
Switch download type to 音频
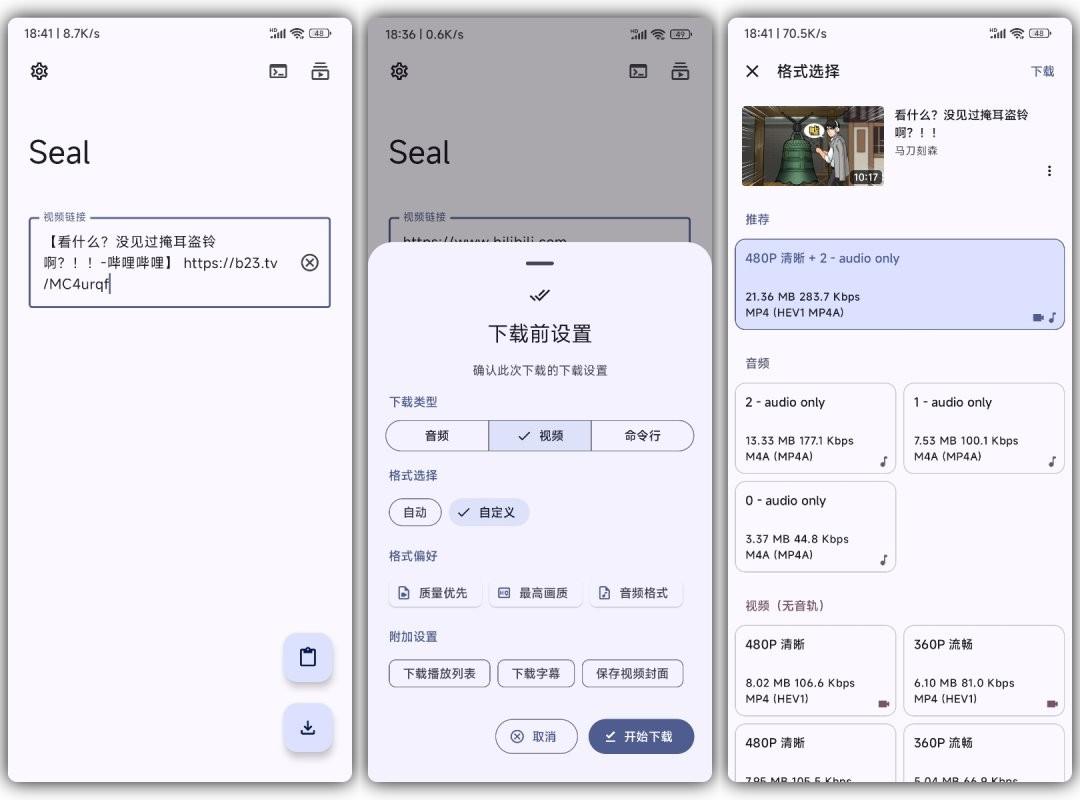(x=437, y=436)
